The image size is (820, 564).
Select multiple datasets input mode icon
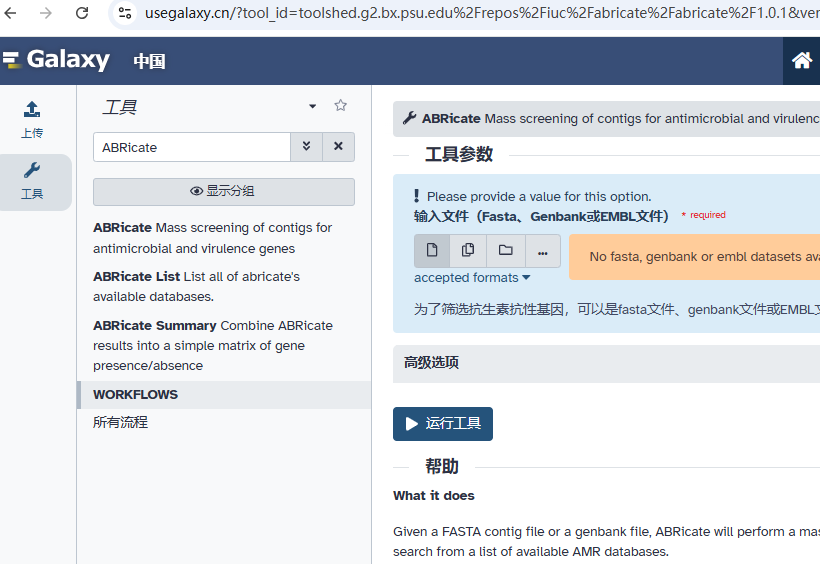pos(468,251)
